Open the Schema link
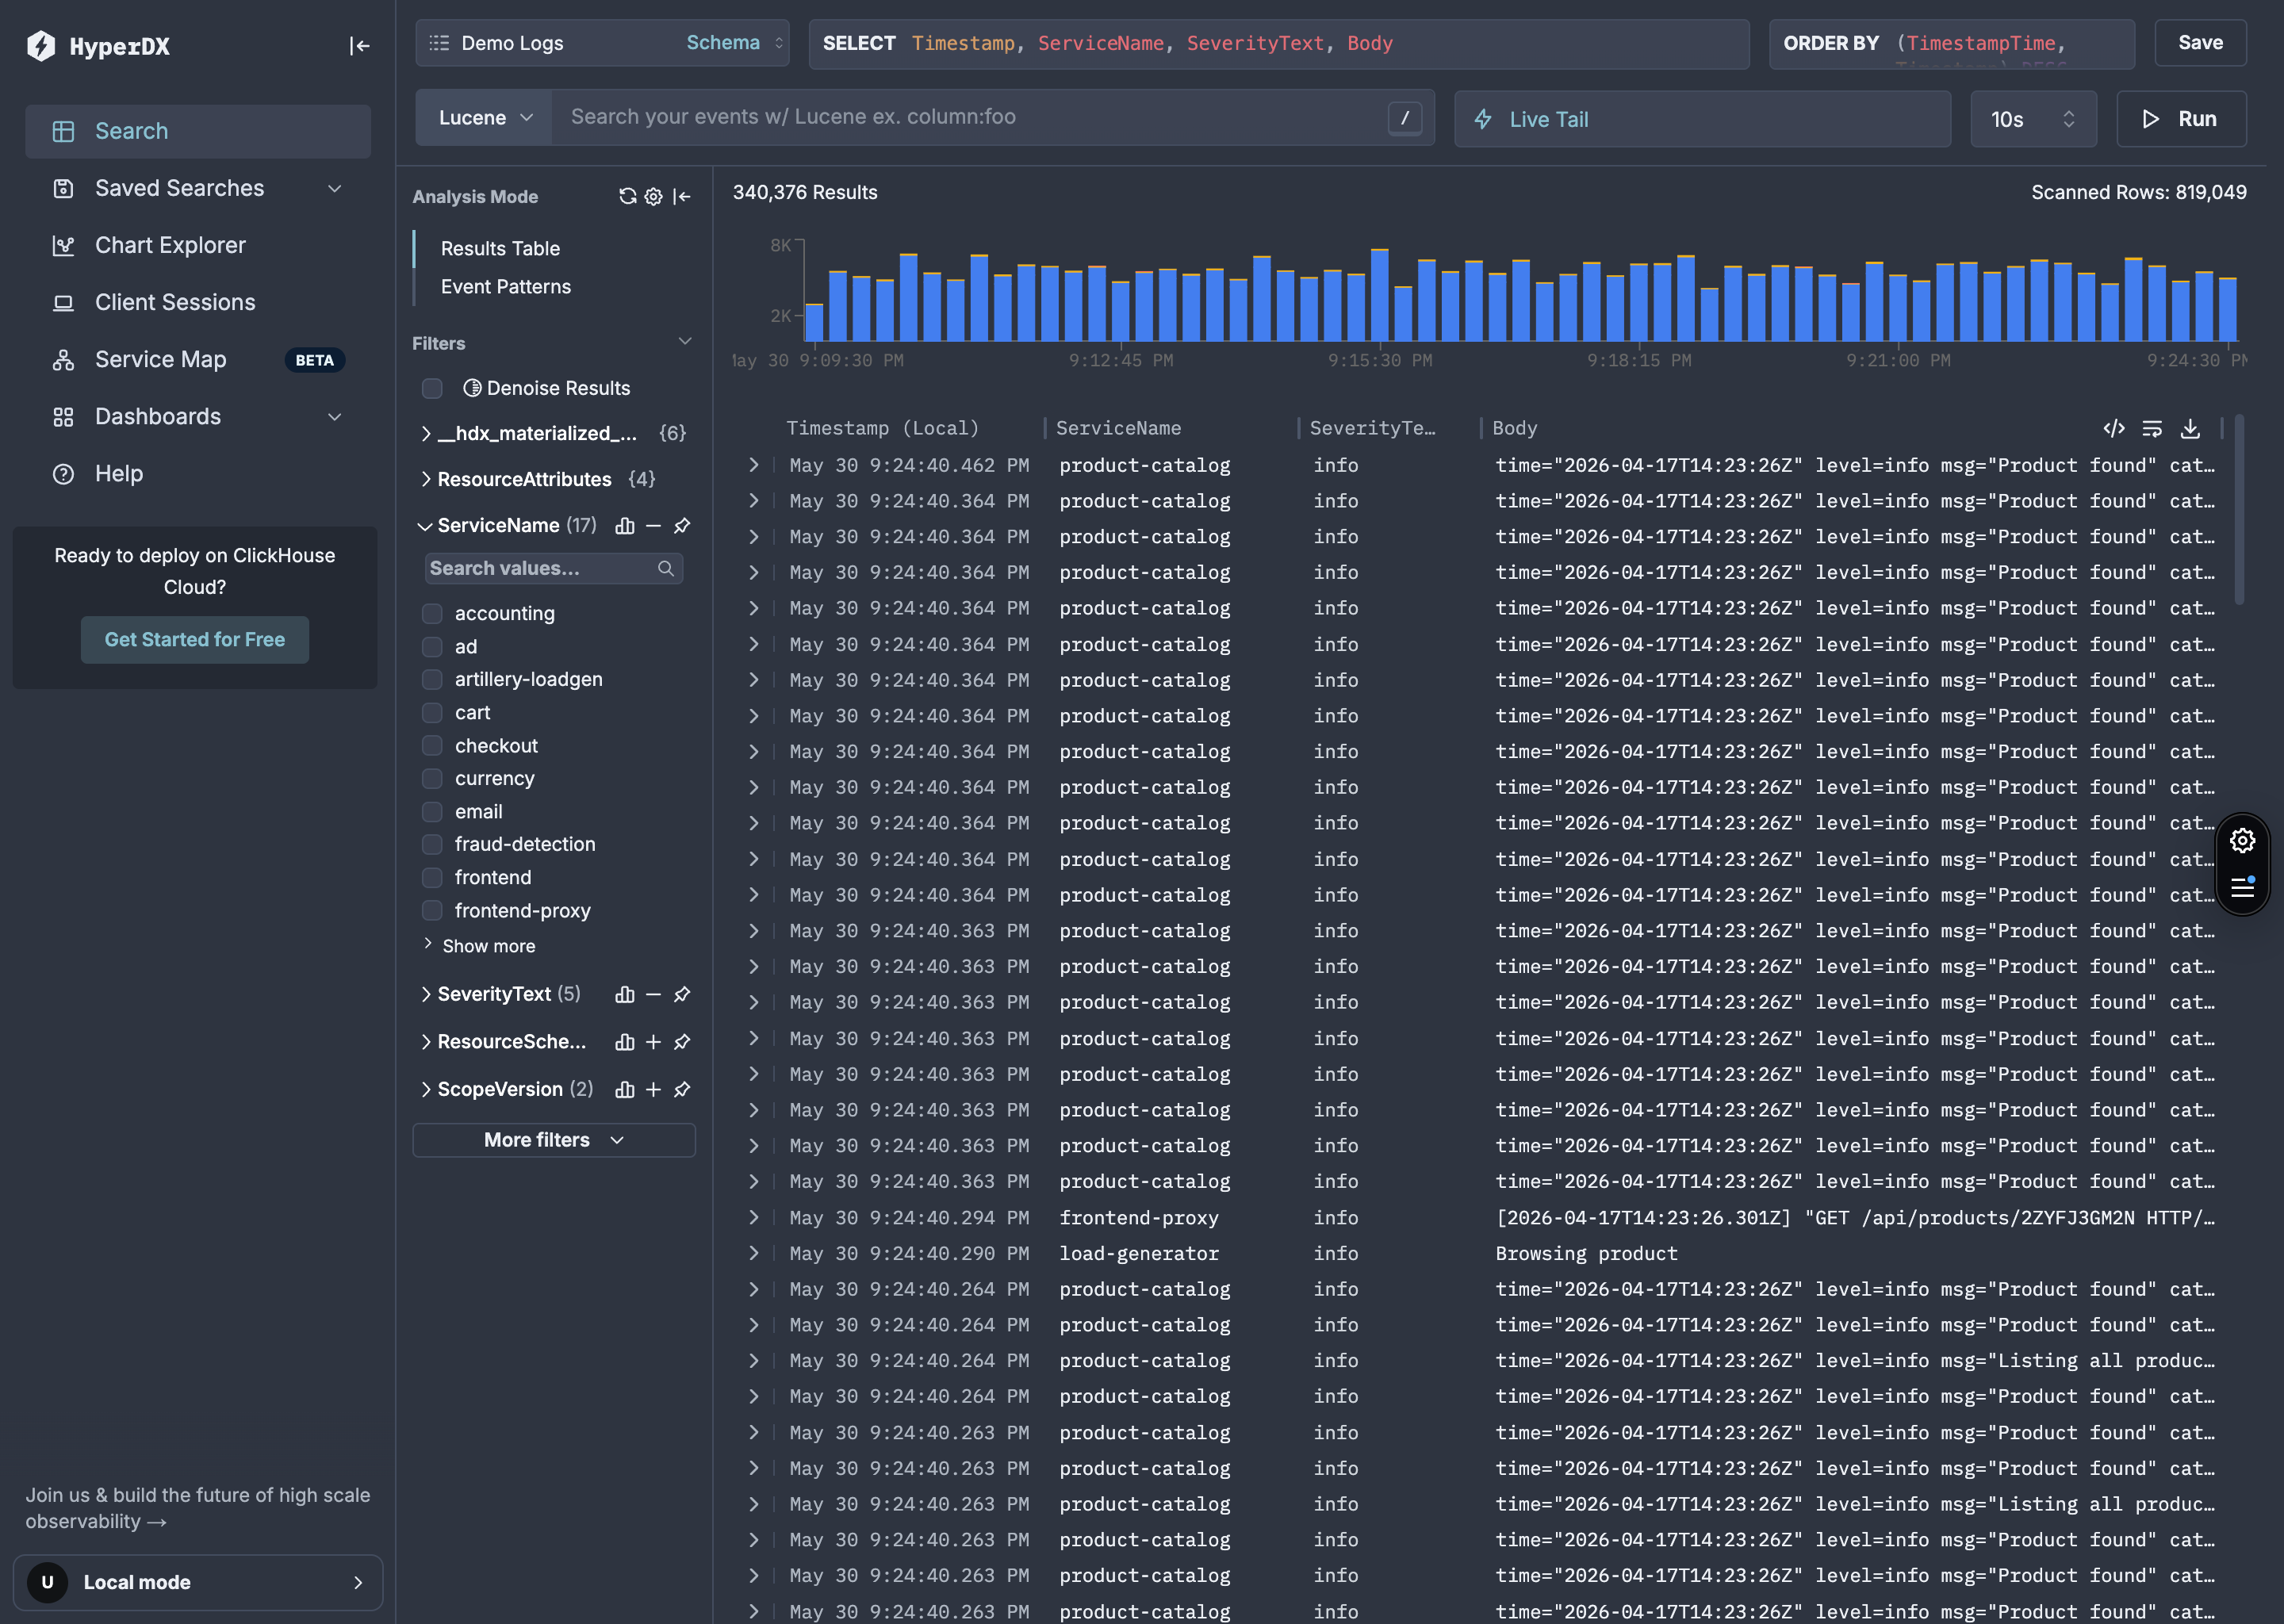Screen dimensions: 2284x1624 [723, 43]
